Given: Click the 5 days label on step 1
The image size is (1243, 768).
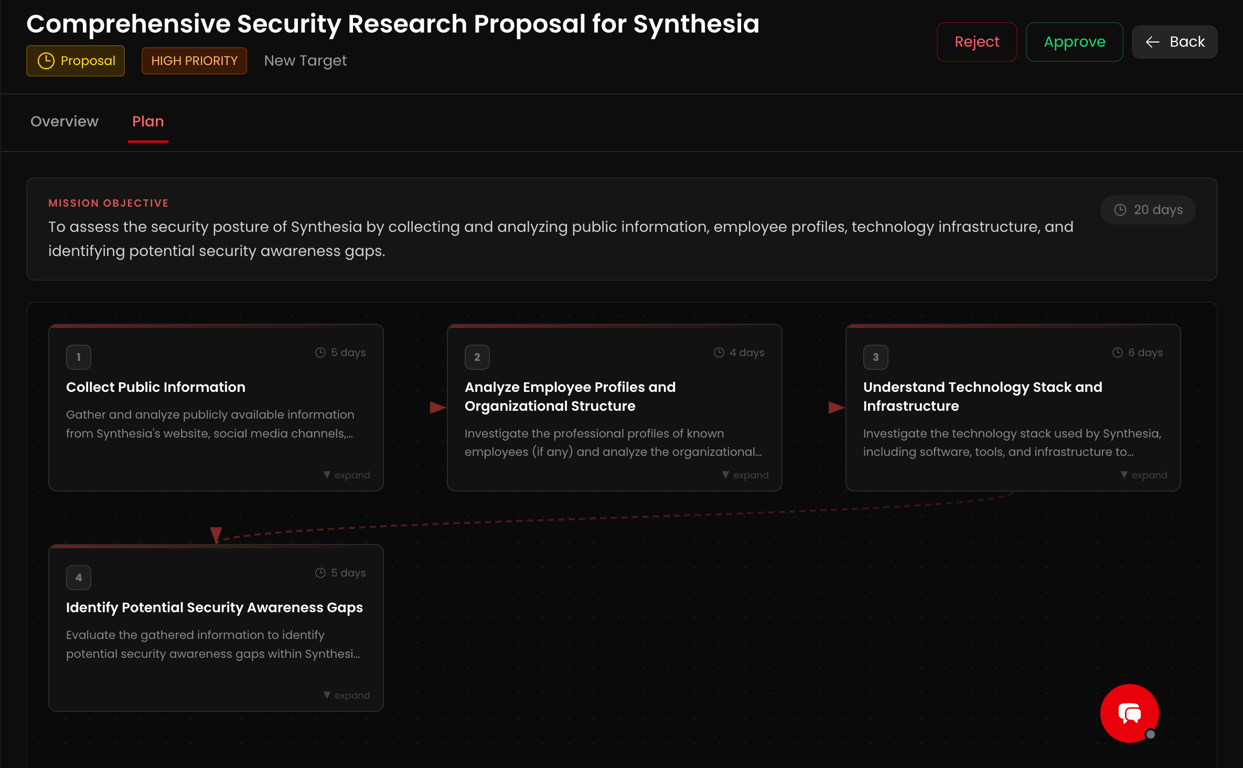Looking at the screenshot, I should (x=348, y=353).
